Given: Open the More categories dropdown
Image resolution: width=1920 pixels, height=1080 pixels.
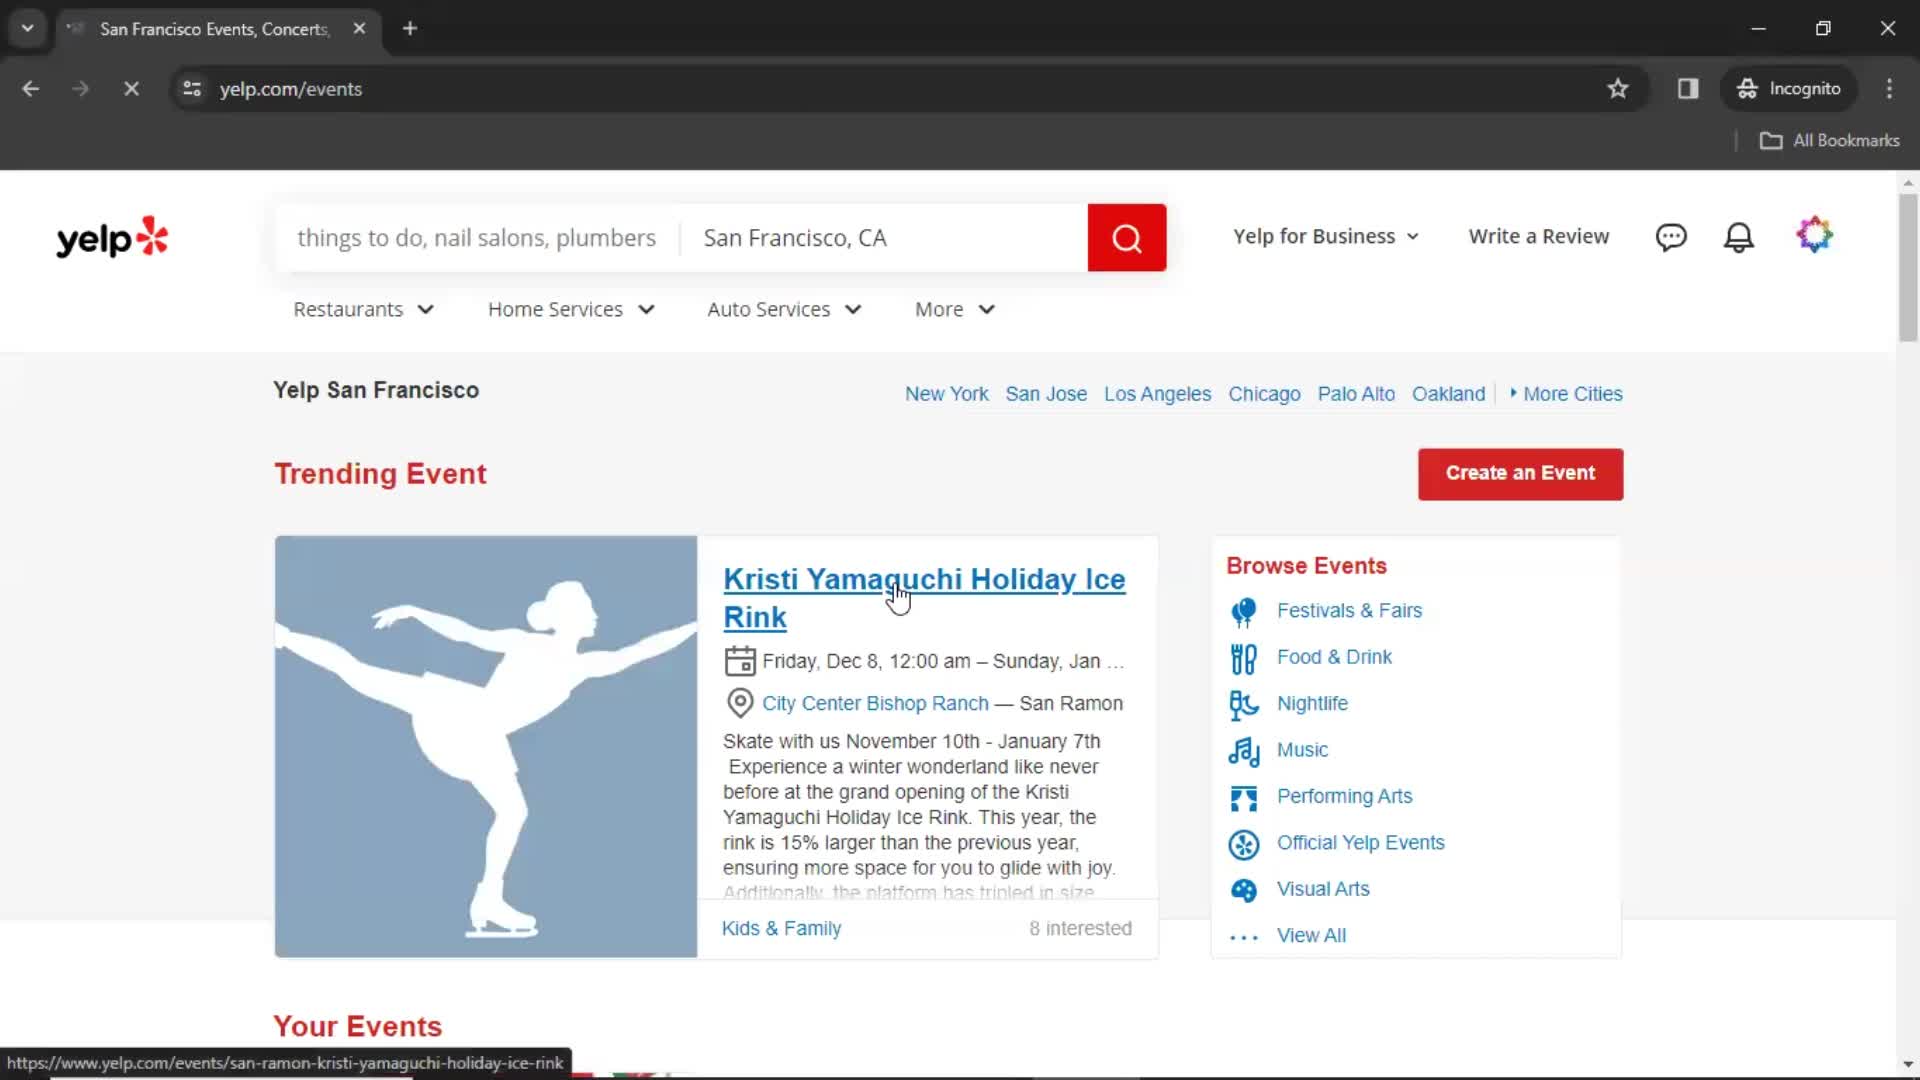Looking at the screenshot, I should tap(953, 309).
